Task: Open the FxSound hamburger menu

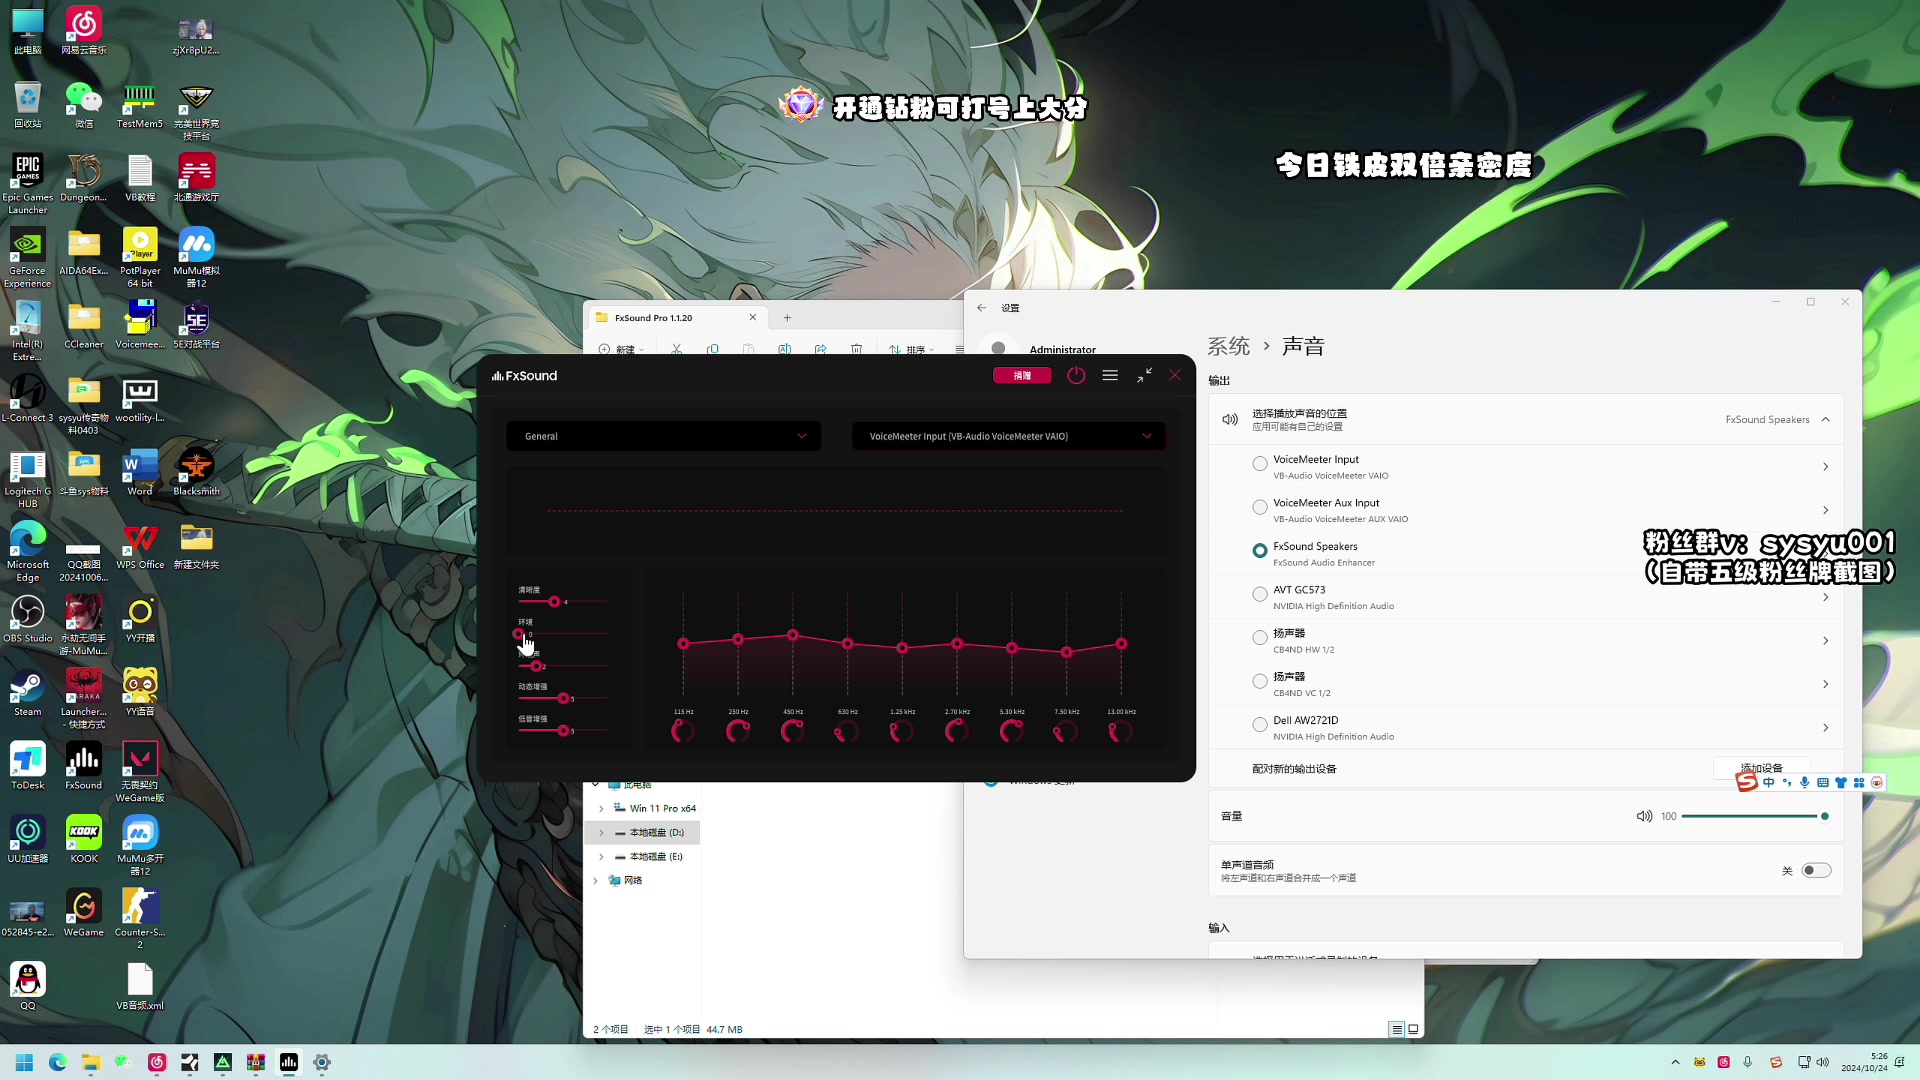Action: point(1110,375)
